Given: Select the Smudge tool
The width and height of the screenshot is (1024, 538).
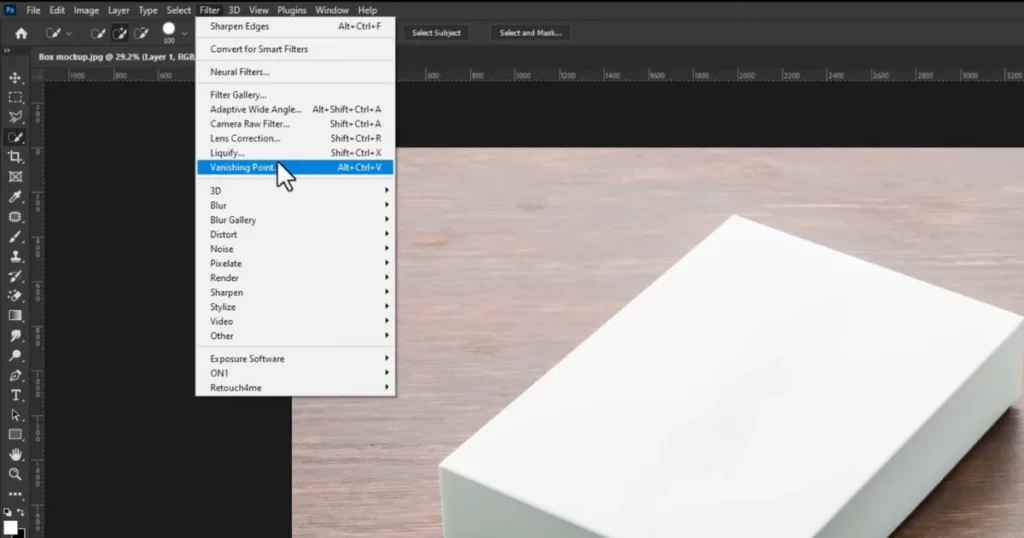Looking at the screenshot, I should click(15, 336).
